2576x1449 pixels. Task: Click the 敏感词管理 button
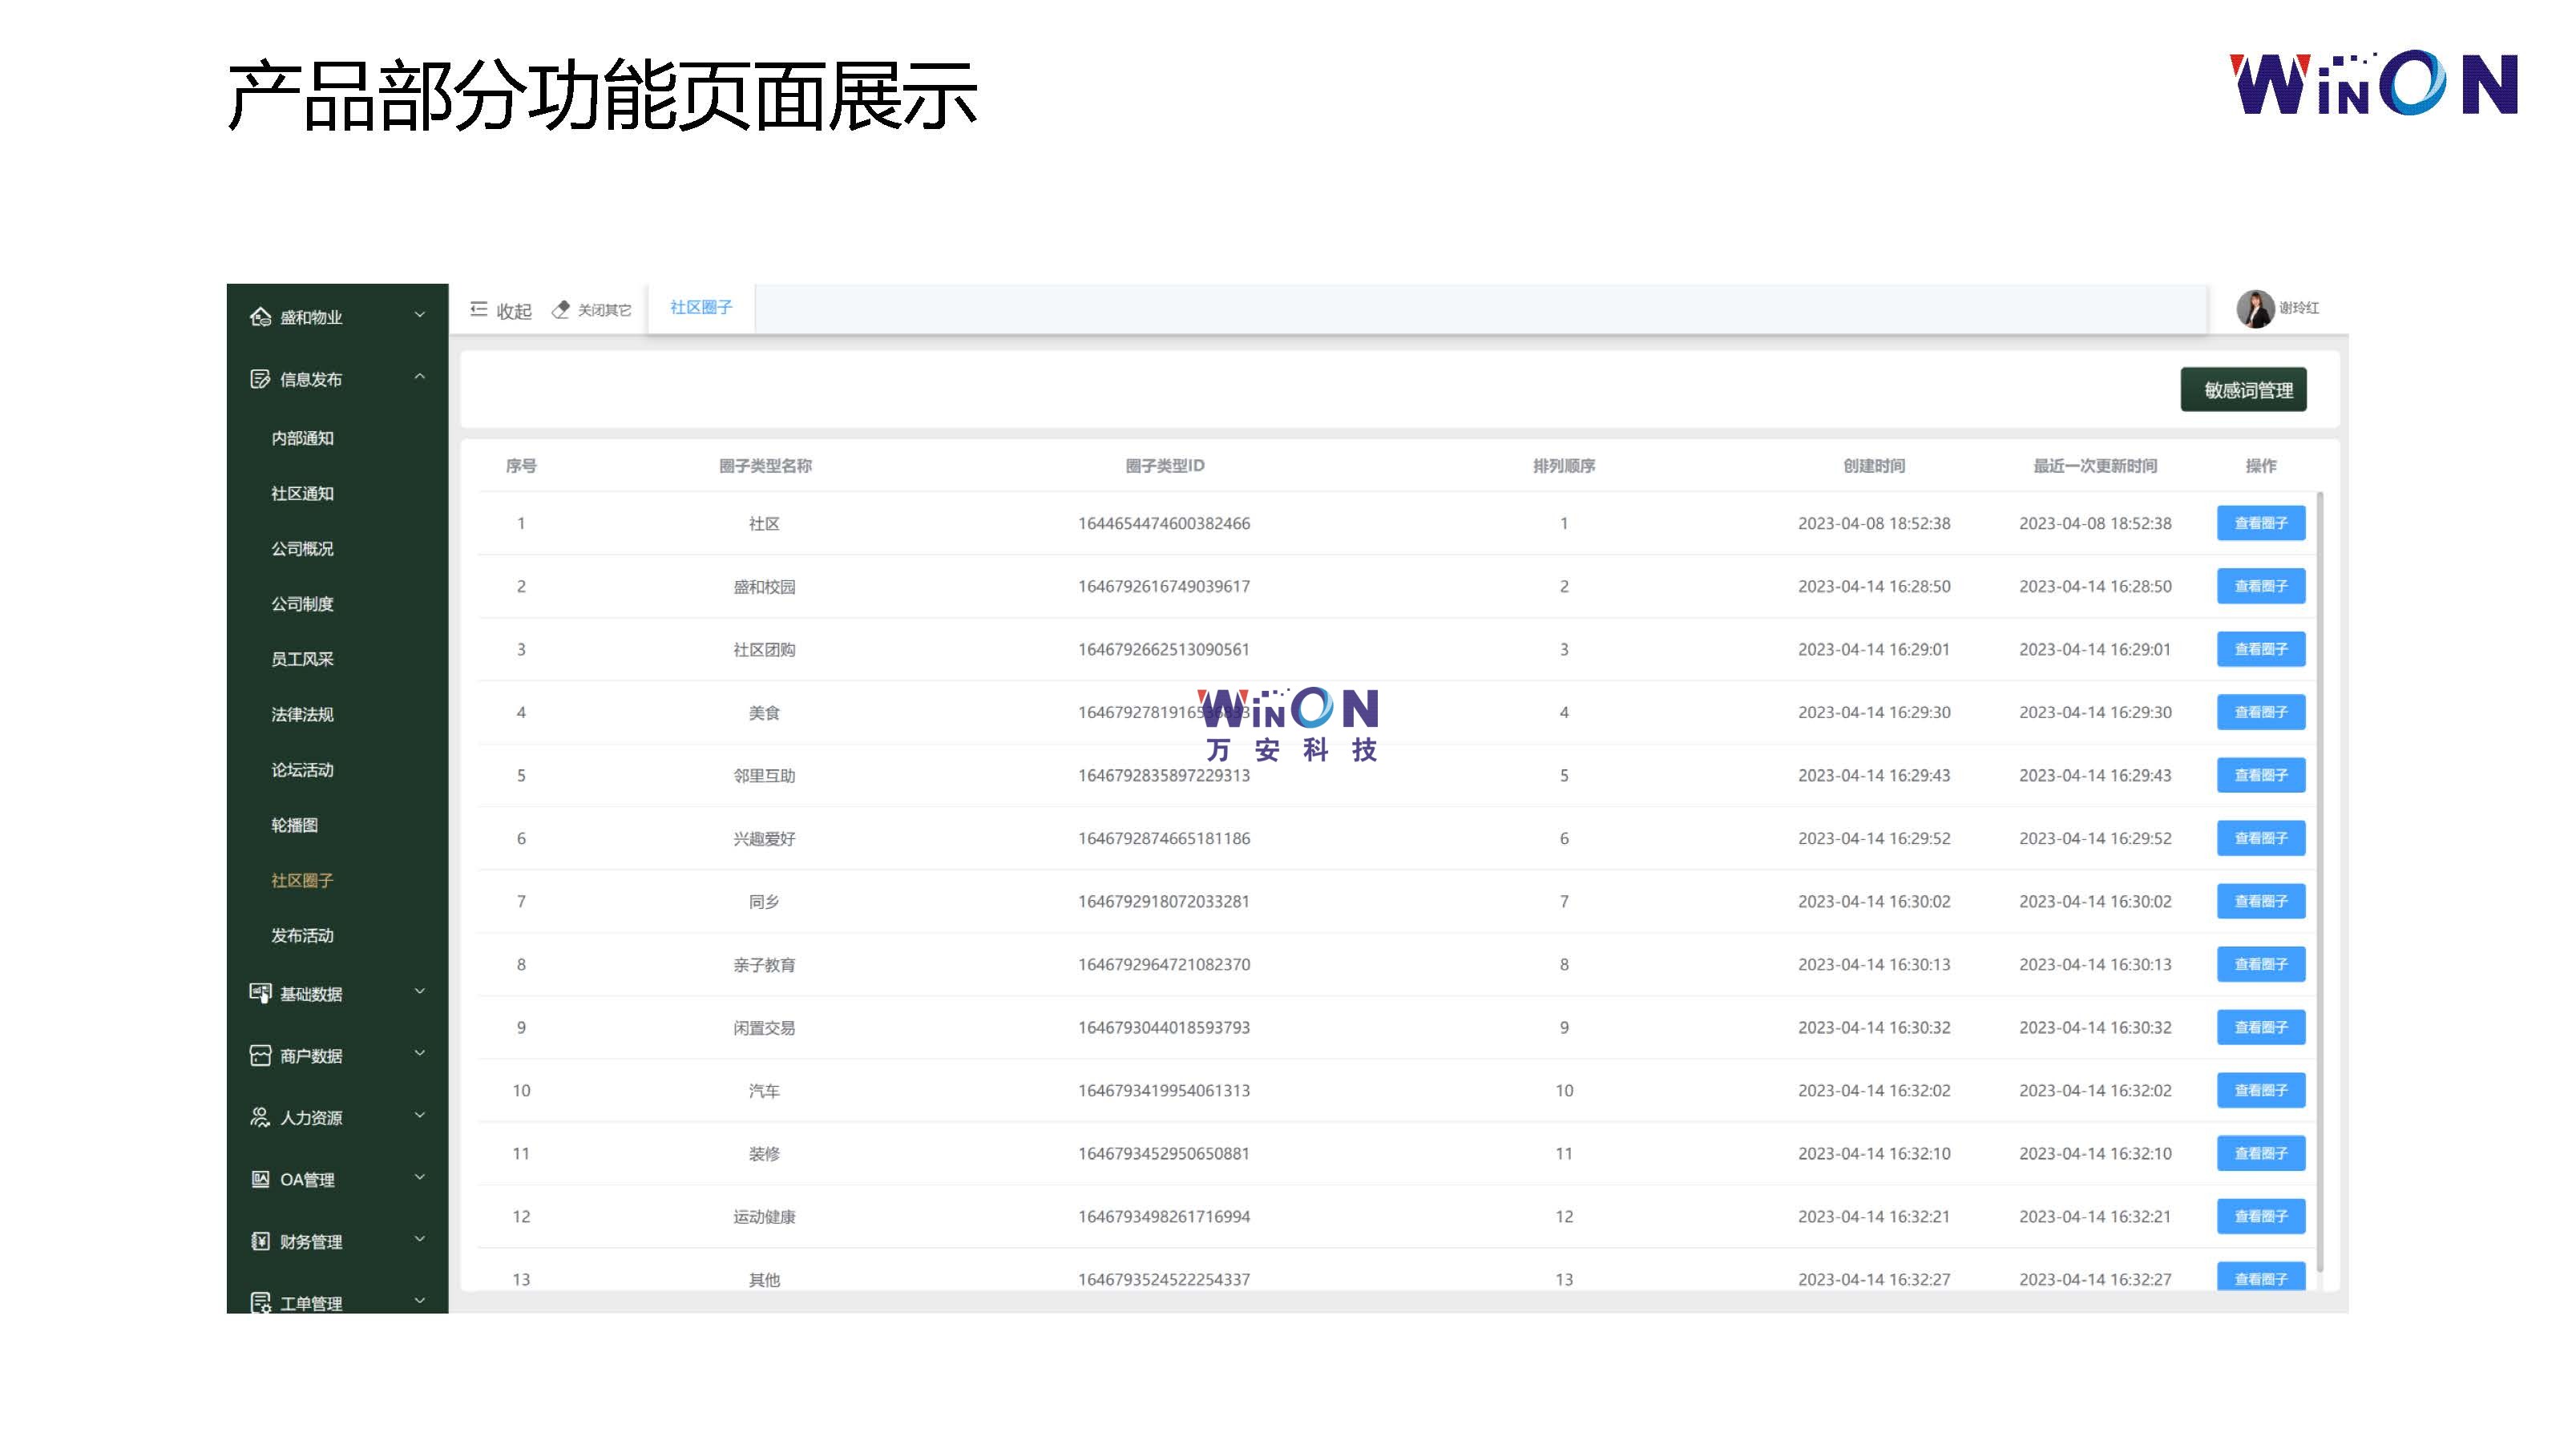click(2243, 390)
